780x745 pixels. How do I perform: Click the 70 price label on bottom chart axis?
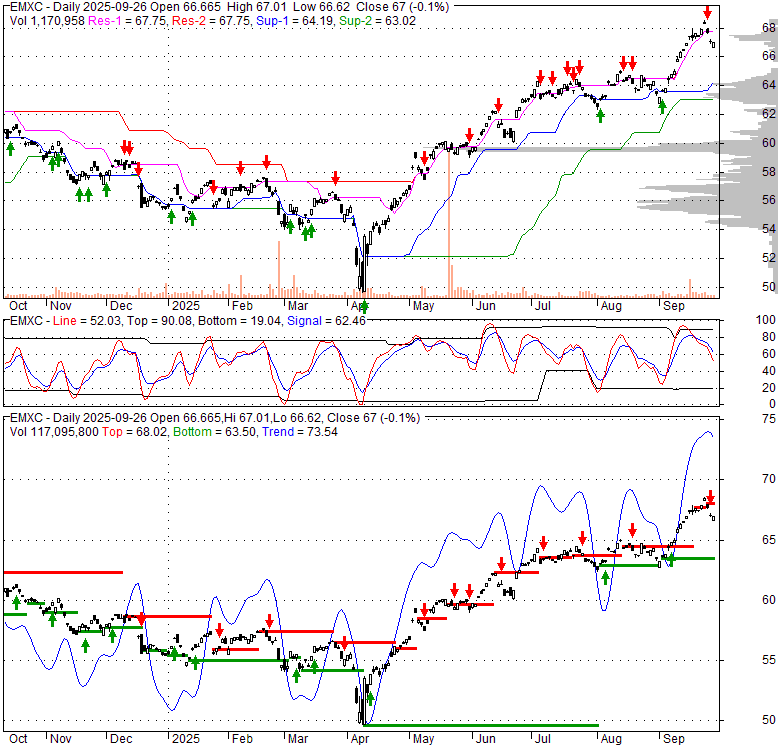(x=769, y=479)
